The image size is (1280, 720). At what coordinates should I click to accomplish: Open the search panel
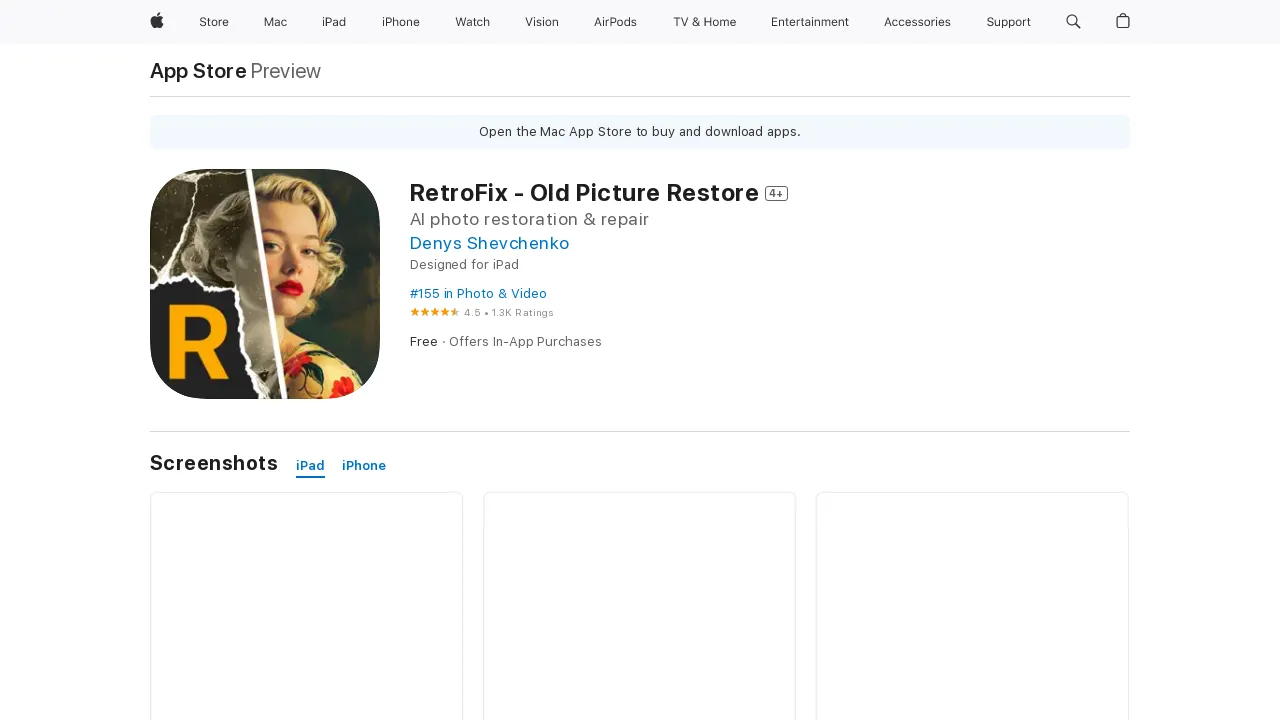tap(1072, 21)
